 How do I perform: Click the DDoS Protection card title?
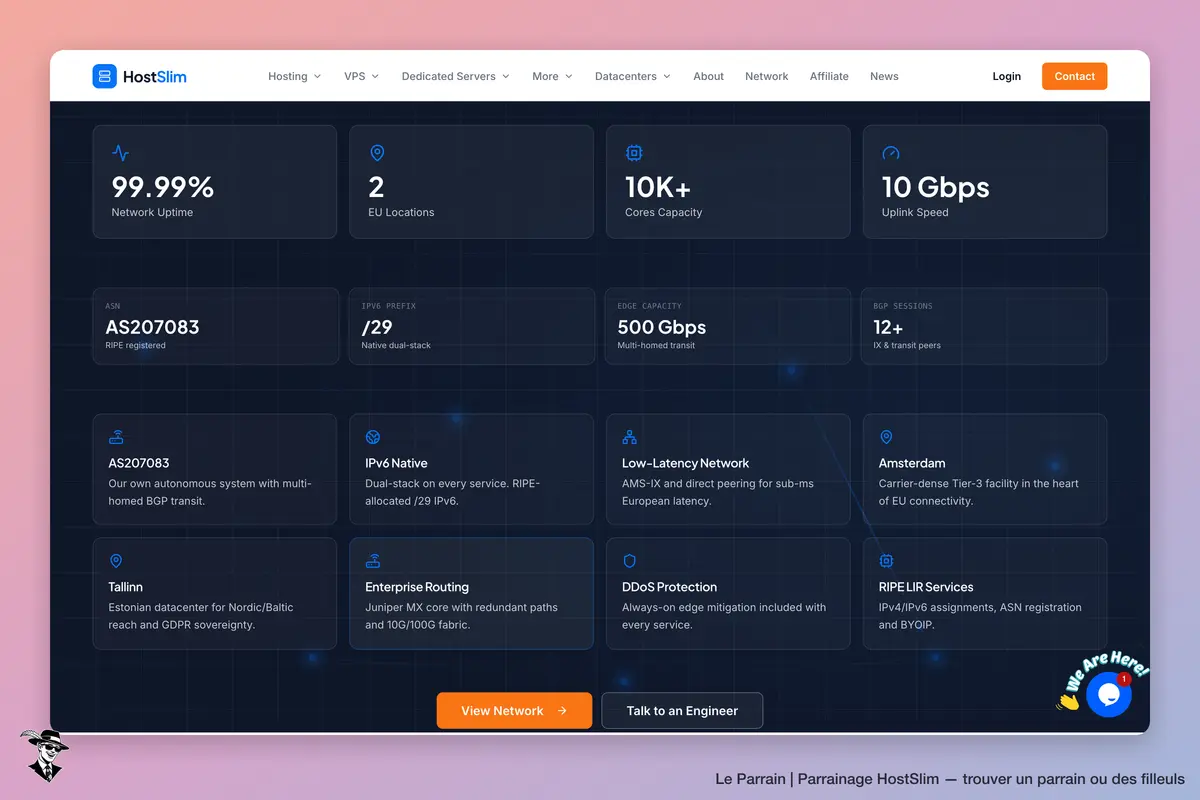click(x=669, y=587)
